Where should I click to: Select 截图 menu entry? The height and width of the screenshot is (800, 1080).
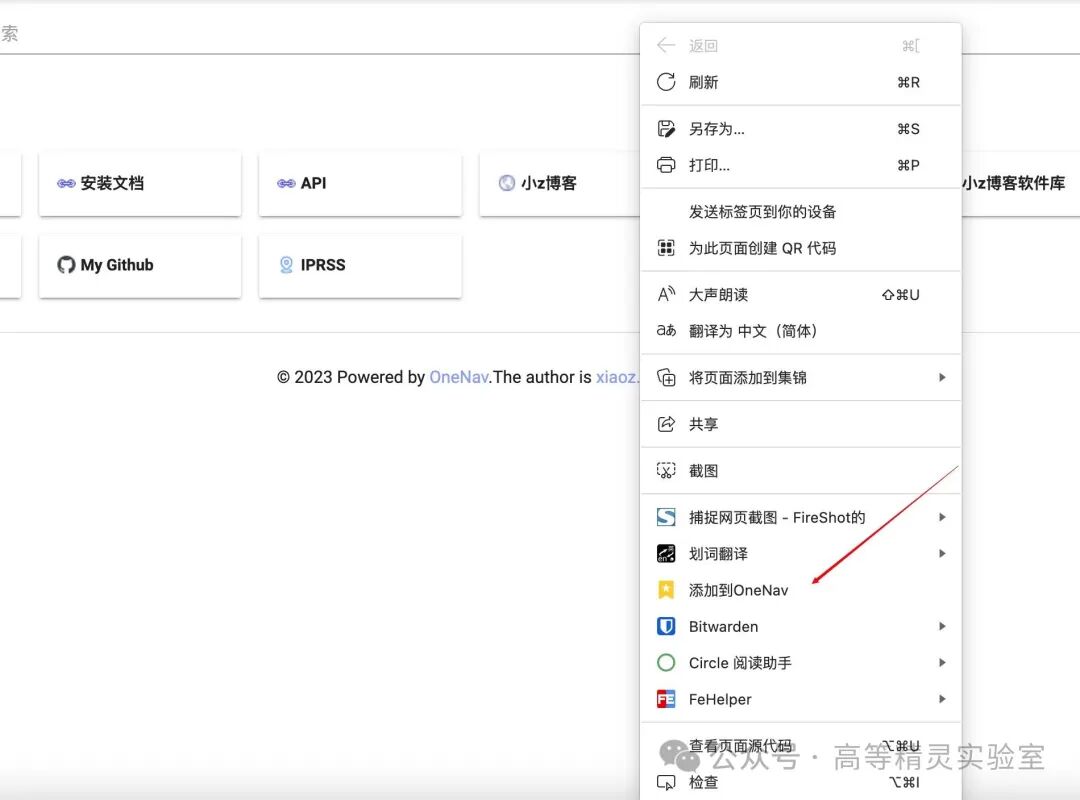click(x=800, y=471)
